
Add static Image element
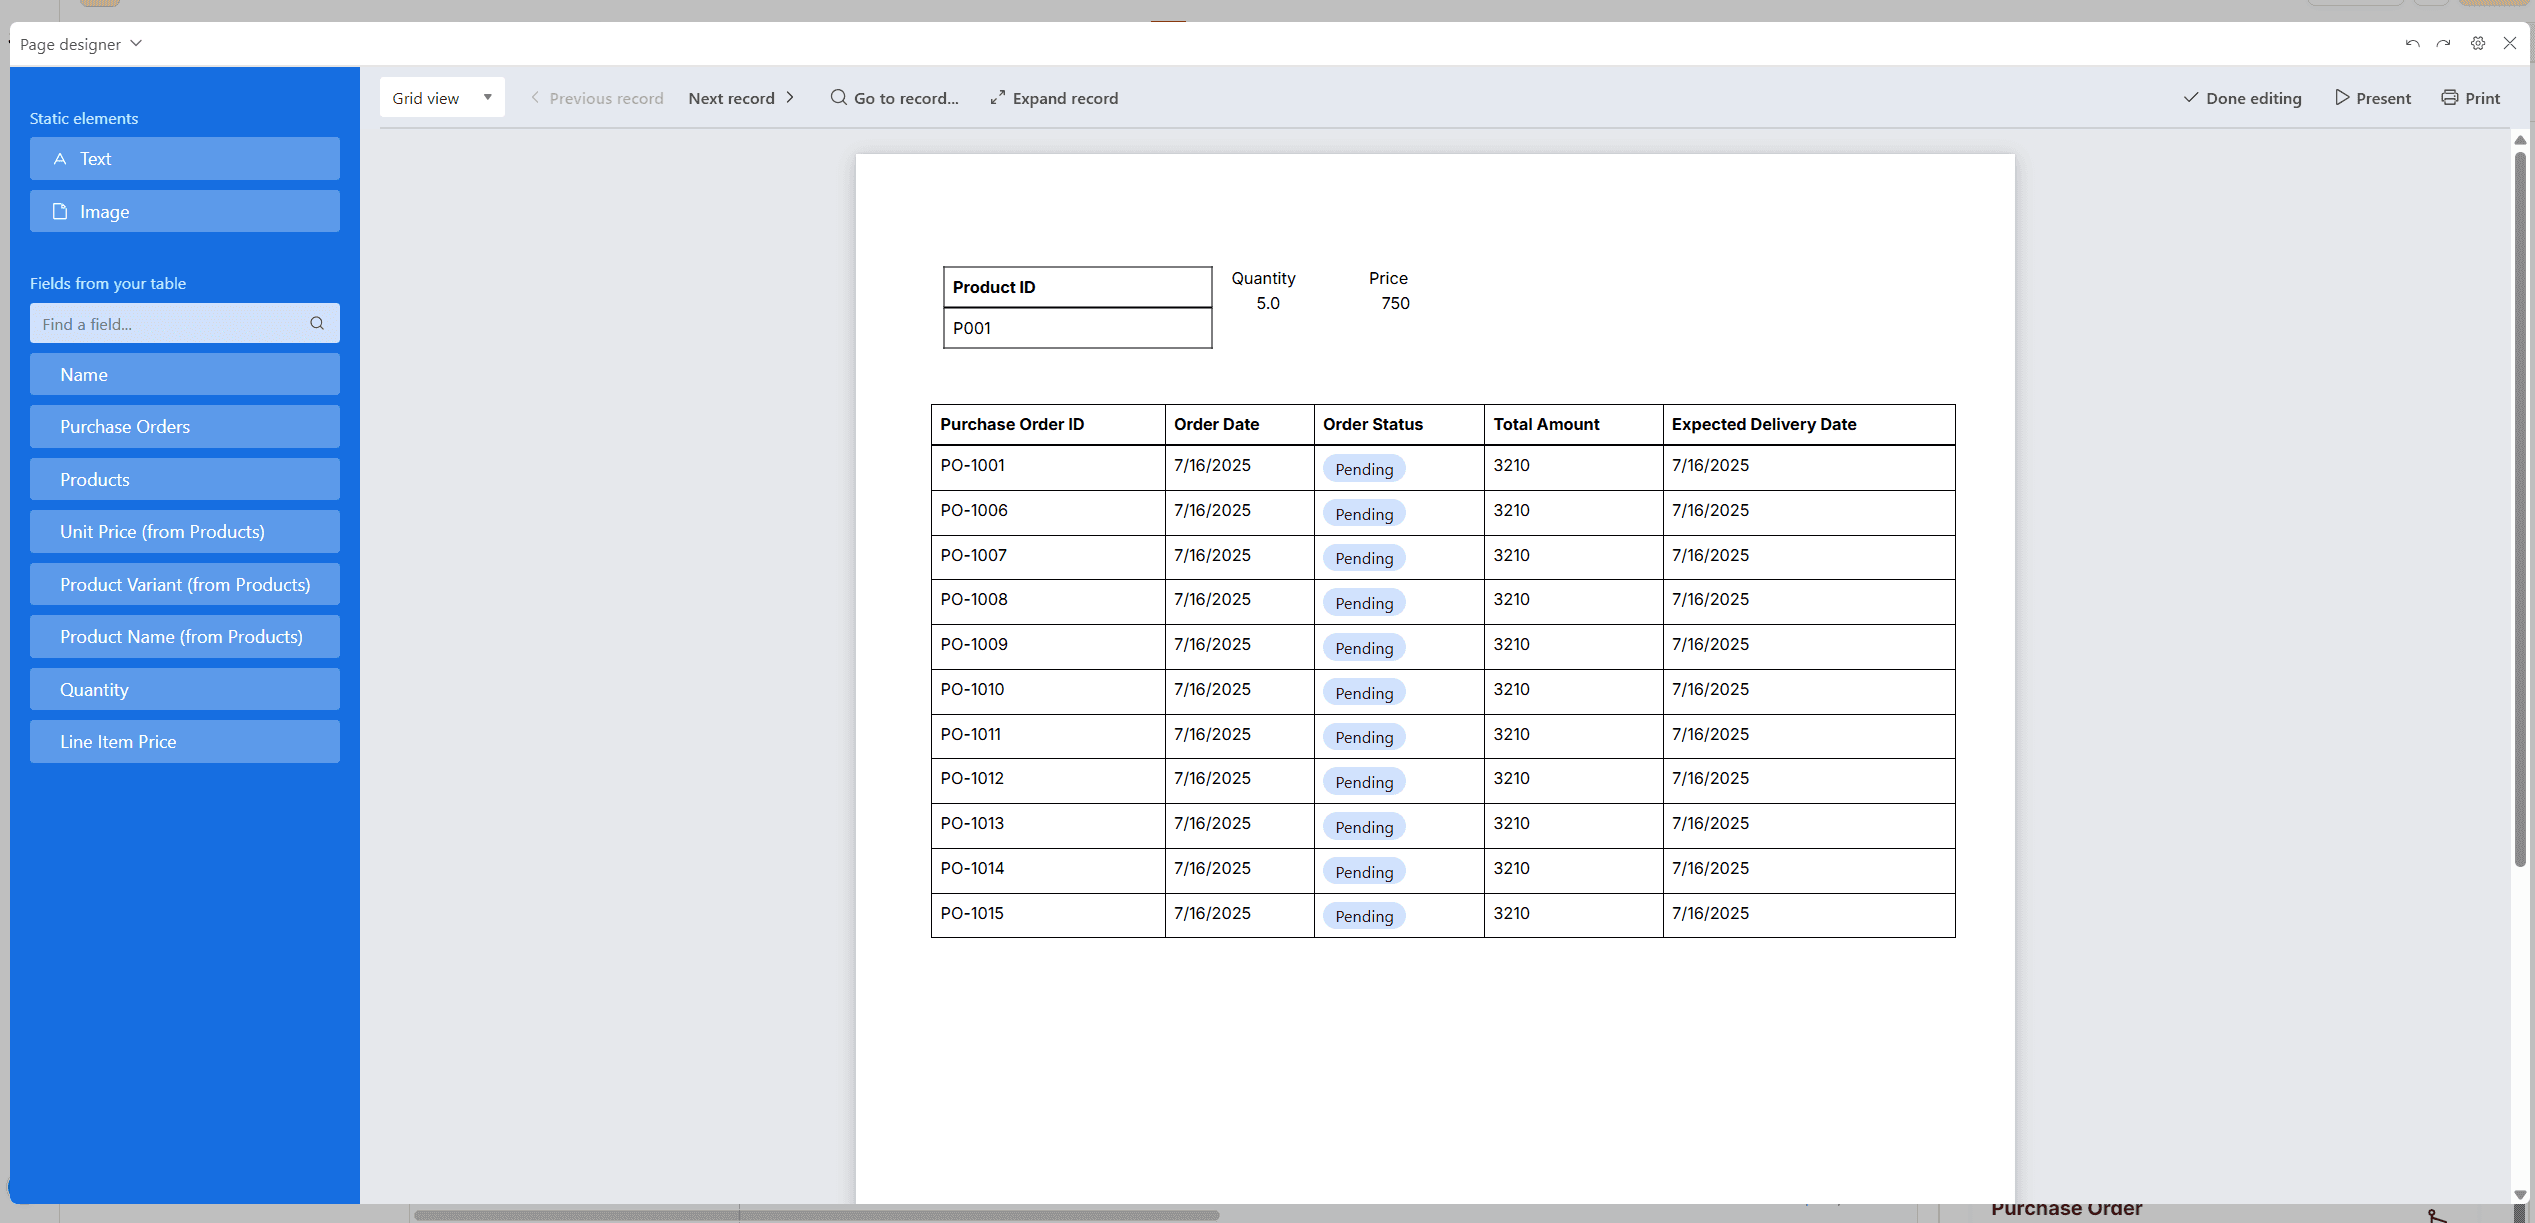pyautogui.click(x=185, y=212)
